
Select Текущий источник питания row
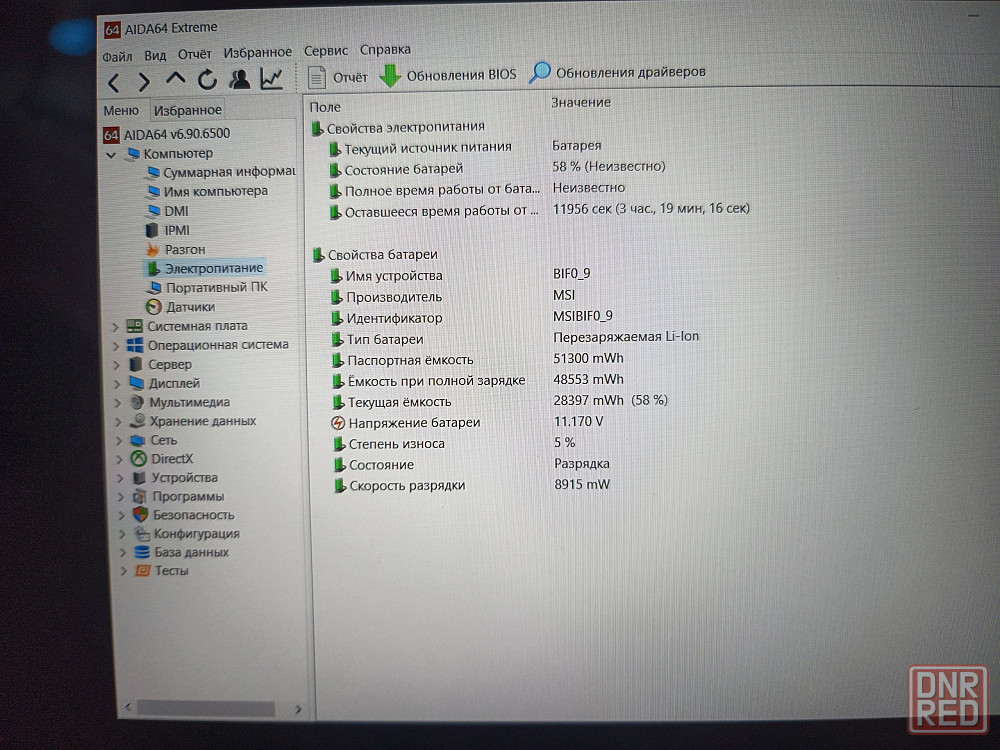tap(466, 147)
